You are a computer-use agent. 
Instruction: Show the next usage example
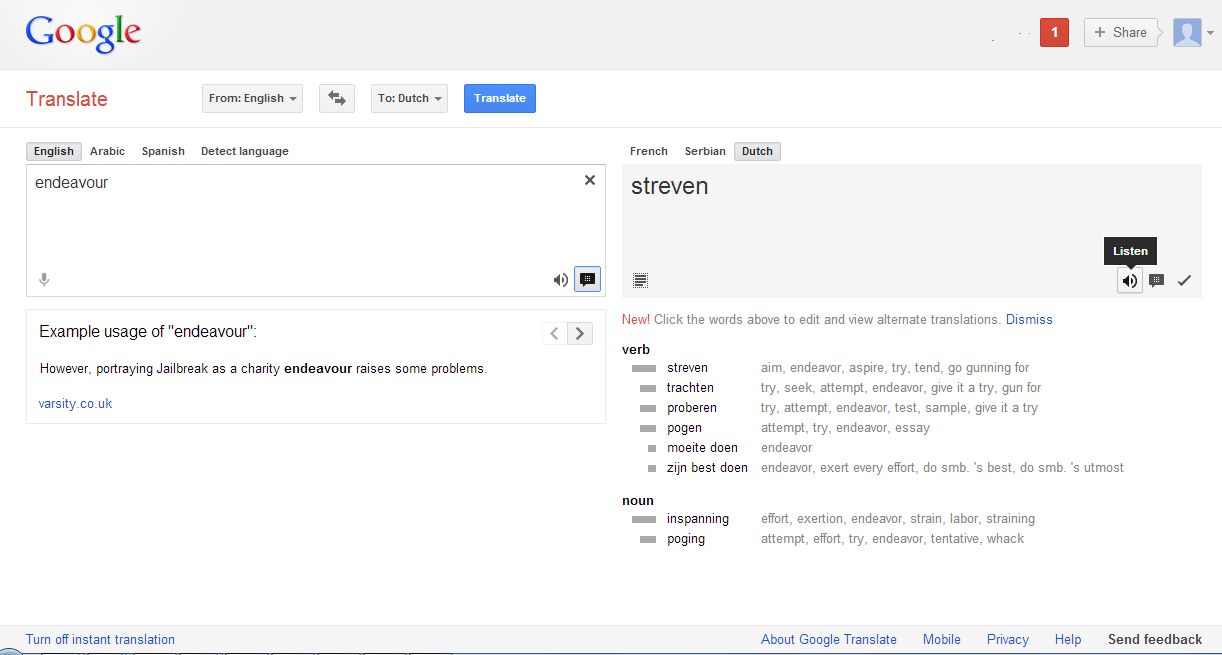pyautogui.click(x=580, y=334)
